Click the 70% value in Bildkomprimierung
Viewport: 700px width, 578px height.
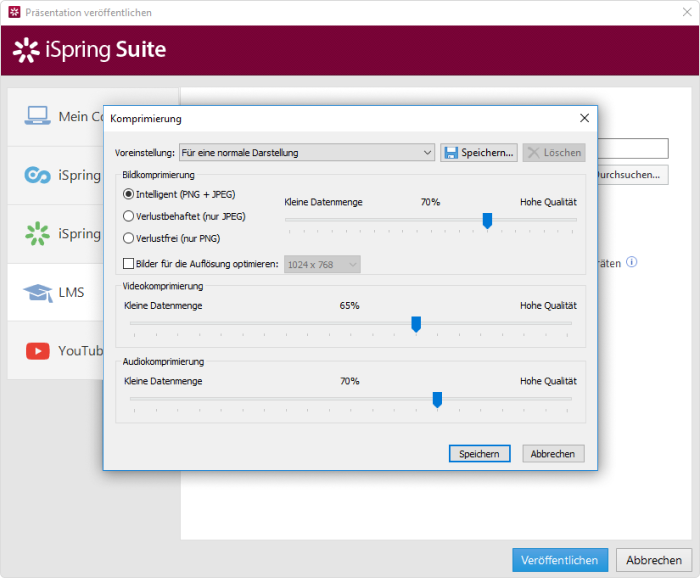click(430, 202)
